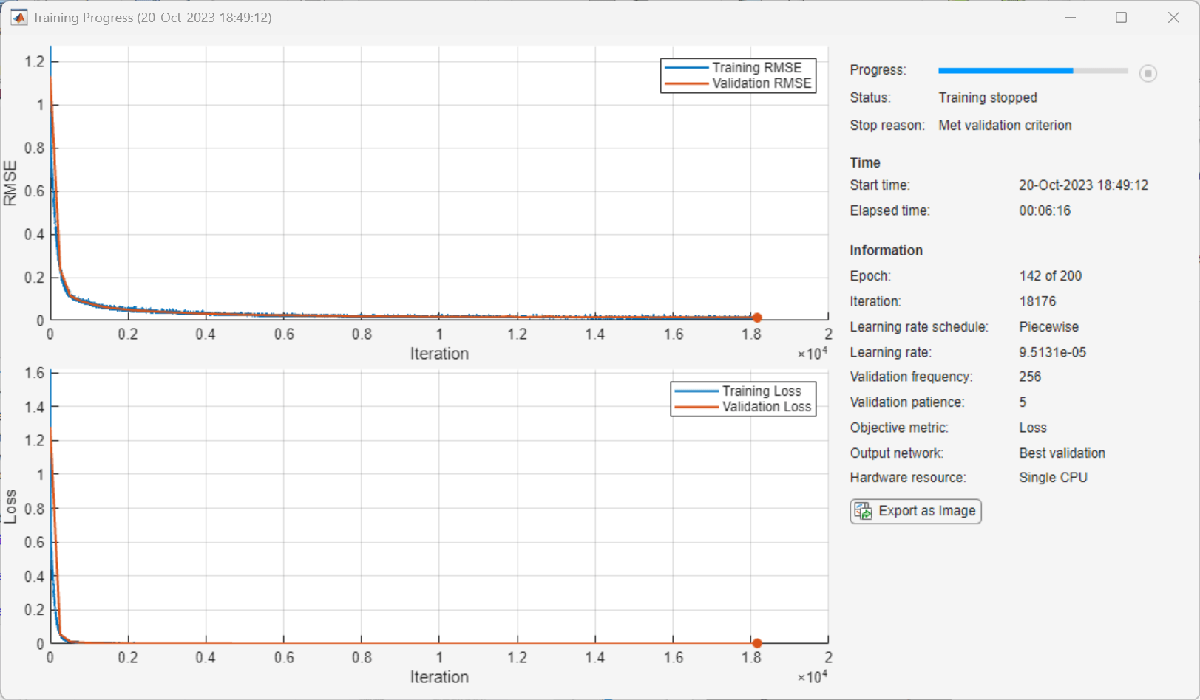Click the RMSE plot end marker dot

(x=757, y=318)
